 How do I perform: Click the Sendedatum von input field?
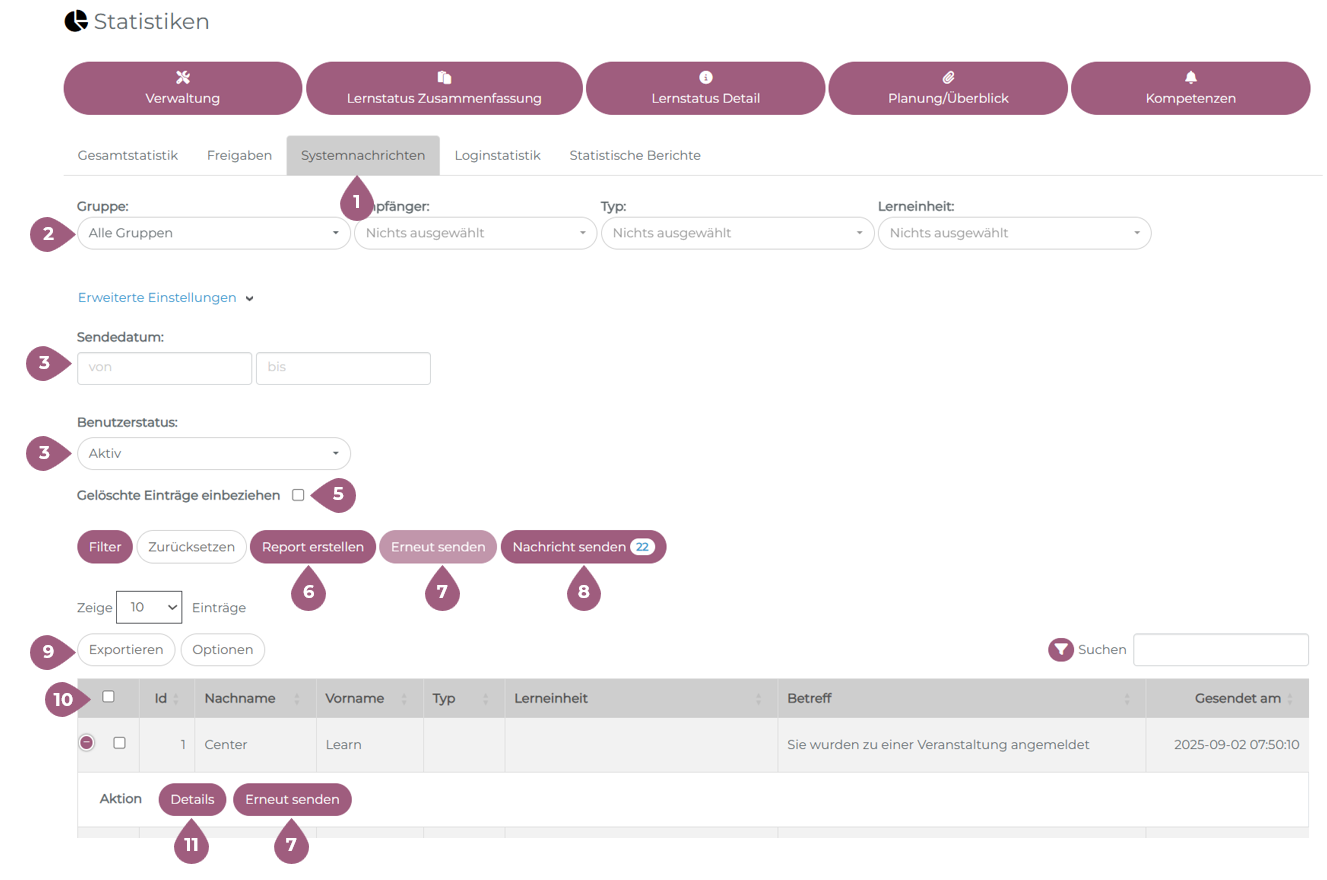[x=164, y=368]
